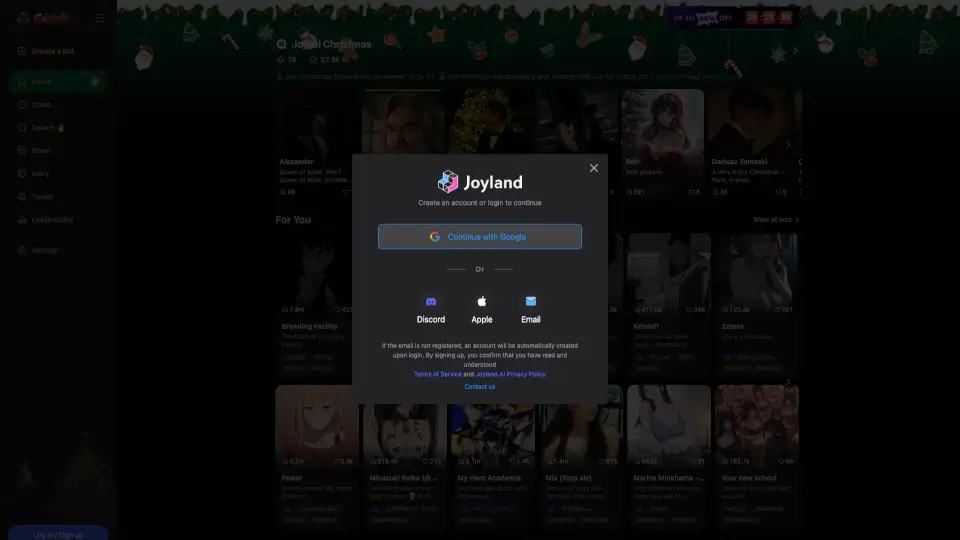Open the Leaderboard page
Viewport: 960px width, 540px height.
(x=52, y=220)
